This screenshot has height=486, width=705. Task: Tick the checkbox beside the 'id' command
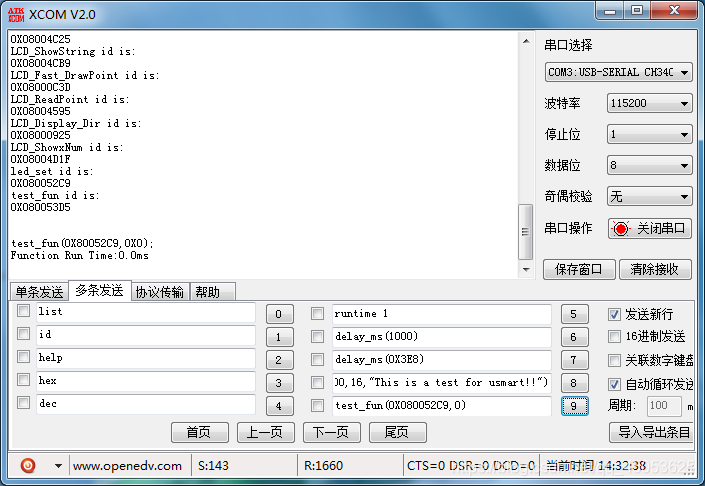point(23,334)
